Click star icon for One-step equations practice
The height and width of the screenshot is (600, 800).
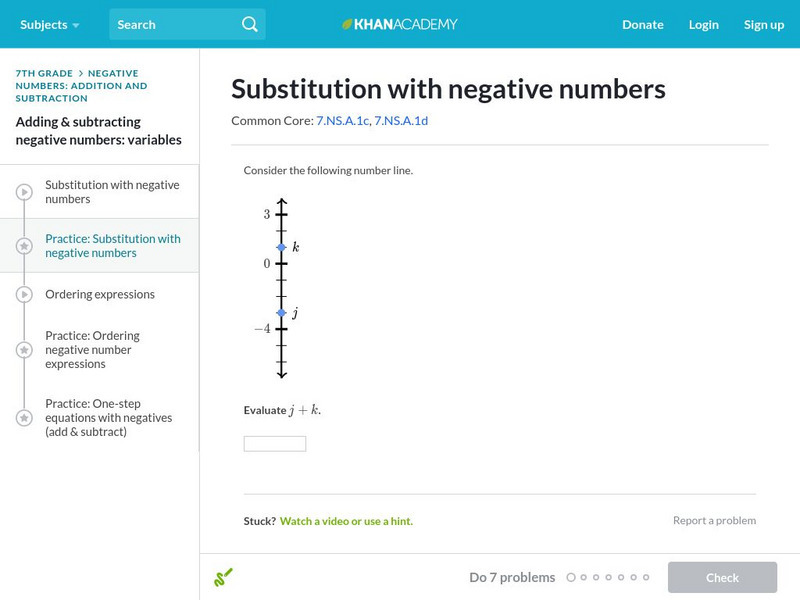coord(24,418)
